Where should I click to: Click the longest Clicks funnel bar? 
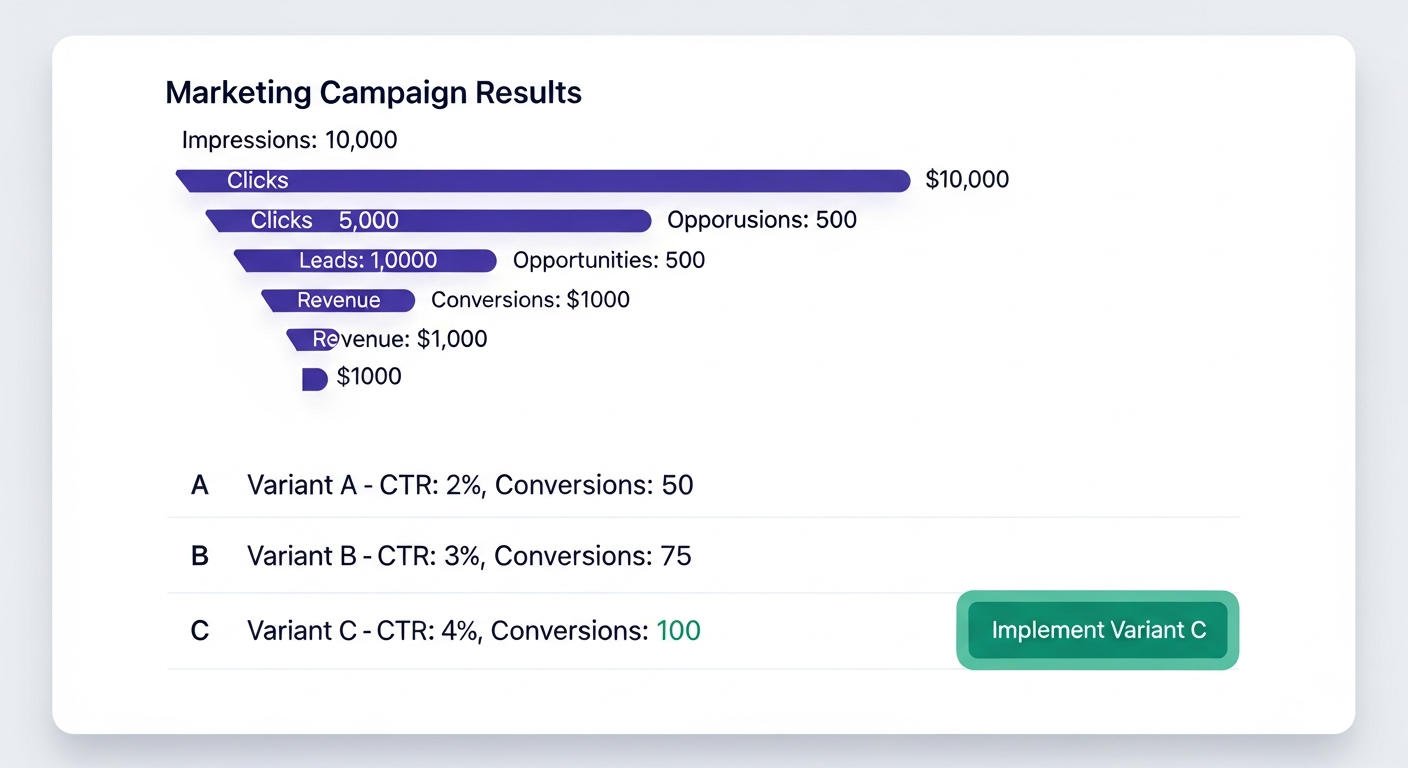click(543, 180)
